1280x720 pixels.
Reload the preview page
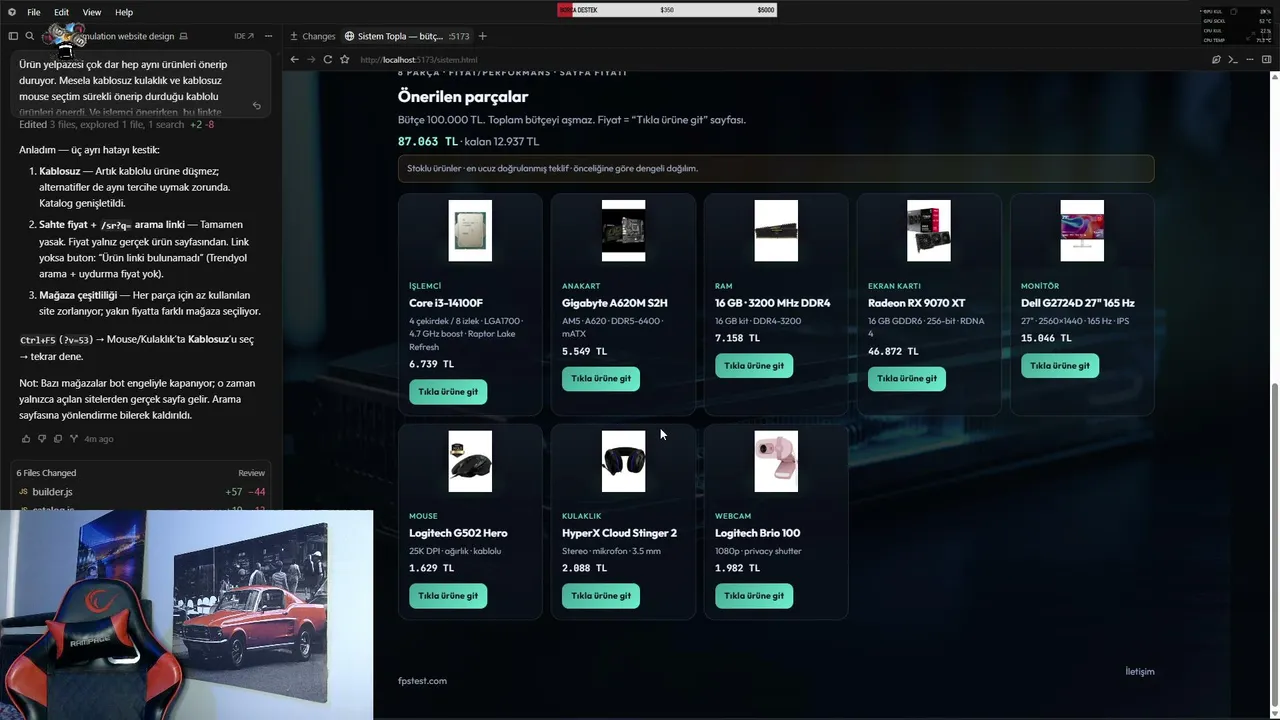(x=327, y=60)
